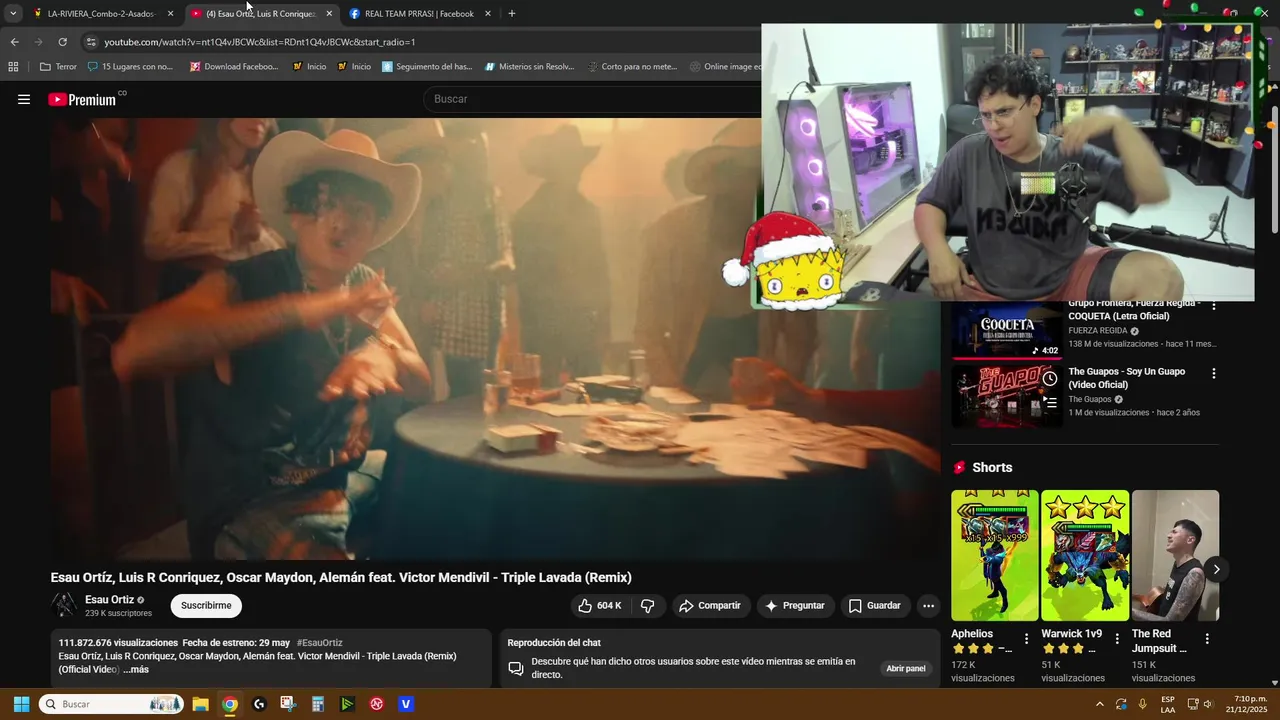The height and width of the screenshot is (720, 1280).
Task: Open Windows Start menu
Action: pos(21,704)
